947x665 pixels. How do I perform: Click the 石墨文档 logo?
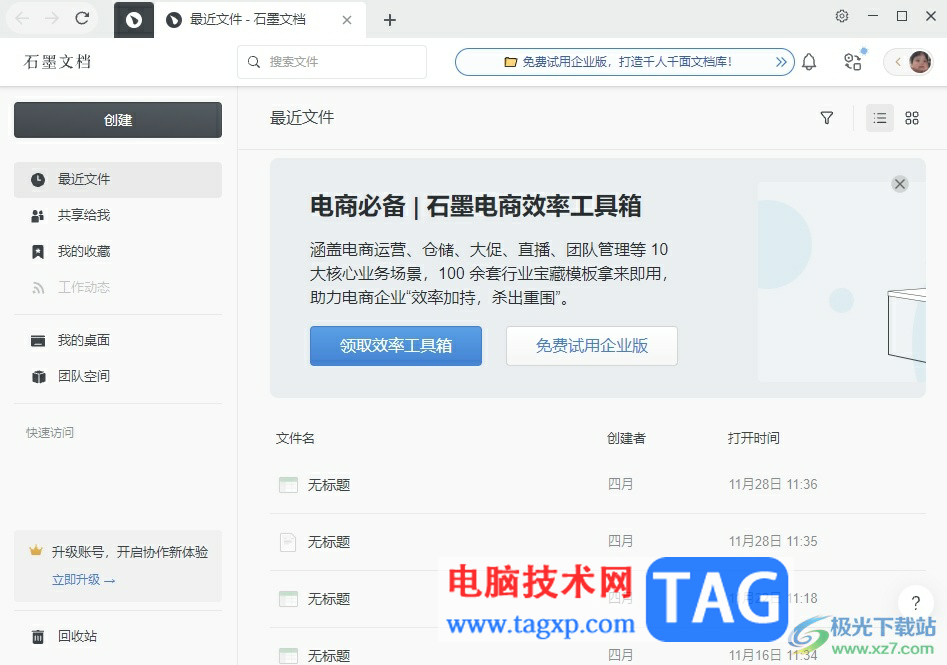(57, 62)
